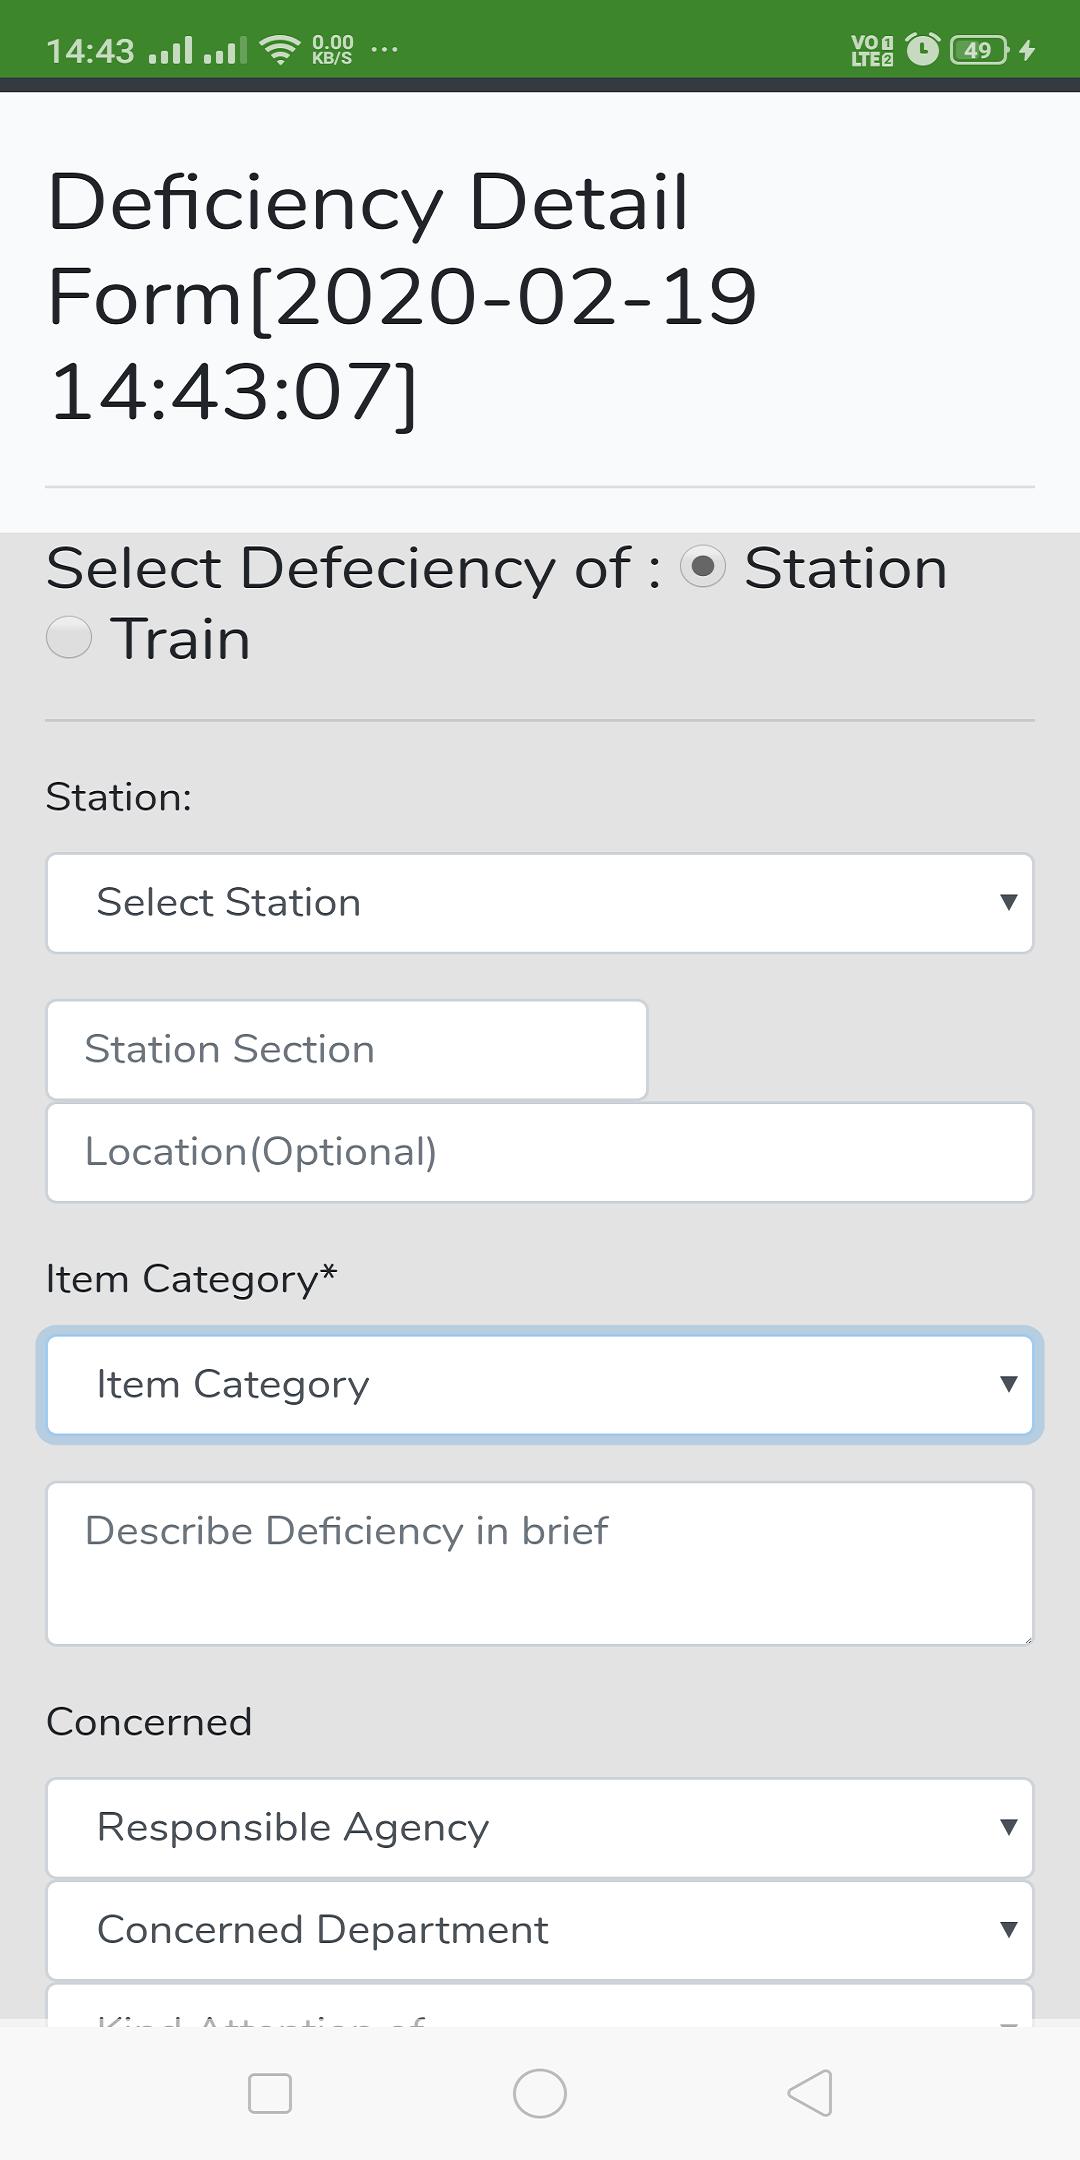Tap the battery indicator icon
1080x2160 pixels.
979,49
